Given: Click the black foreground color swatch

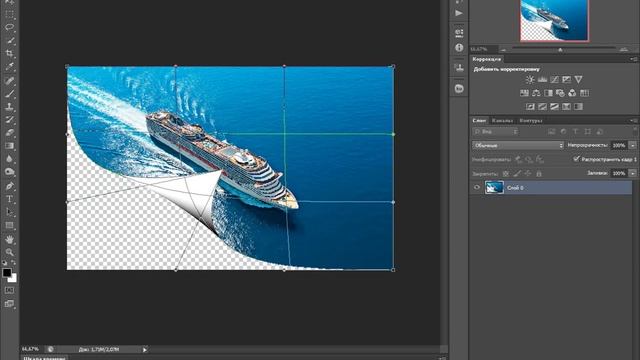Looking at the screenshot, I should pyautogui.click(x=7, y=273).
